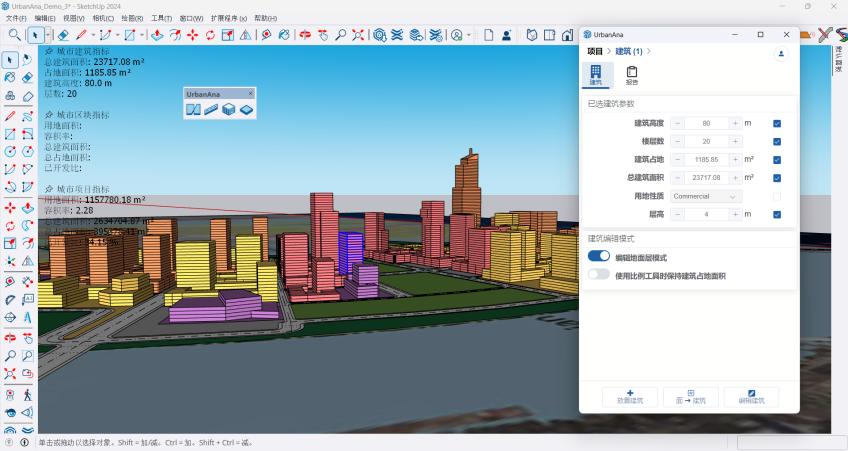Choose the 3D Text tool in left toolbar
Viewport: 848px width, 451px height.
(28, 317)
